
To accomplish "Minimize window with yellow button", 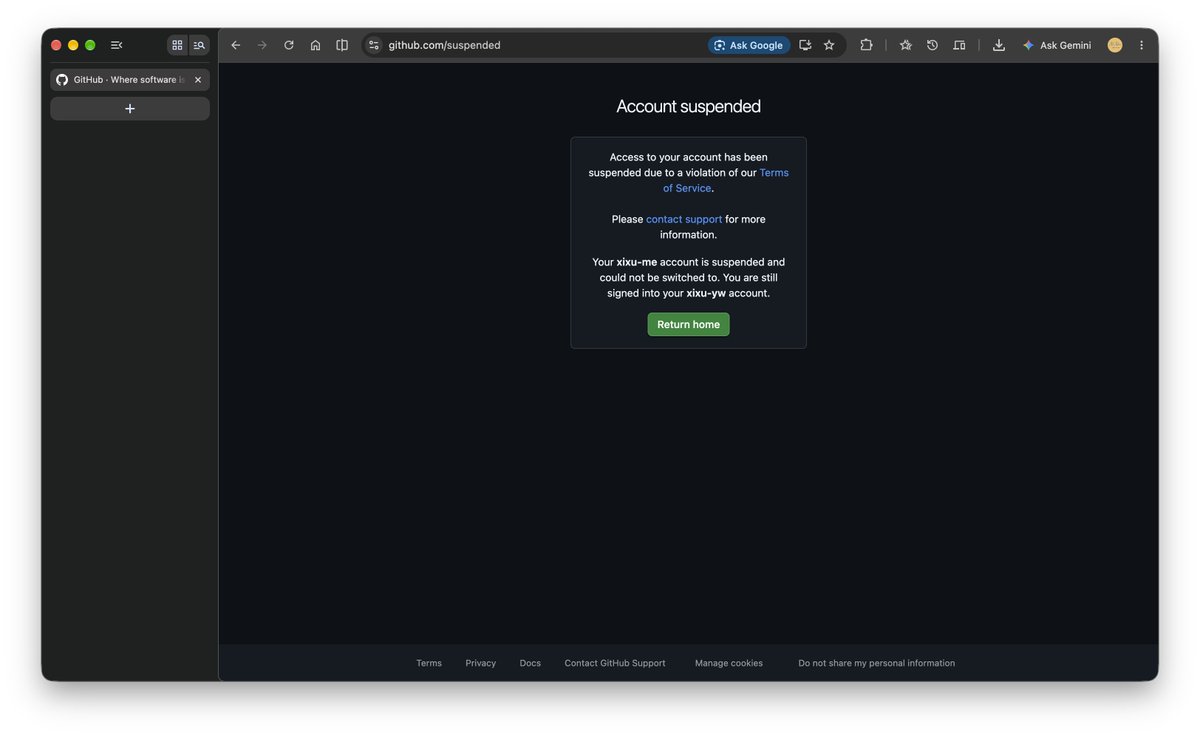I will click(73, 45).
